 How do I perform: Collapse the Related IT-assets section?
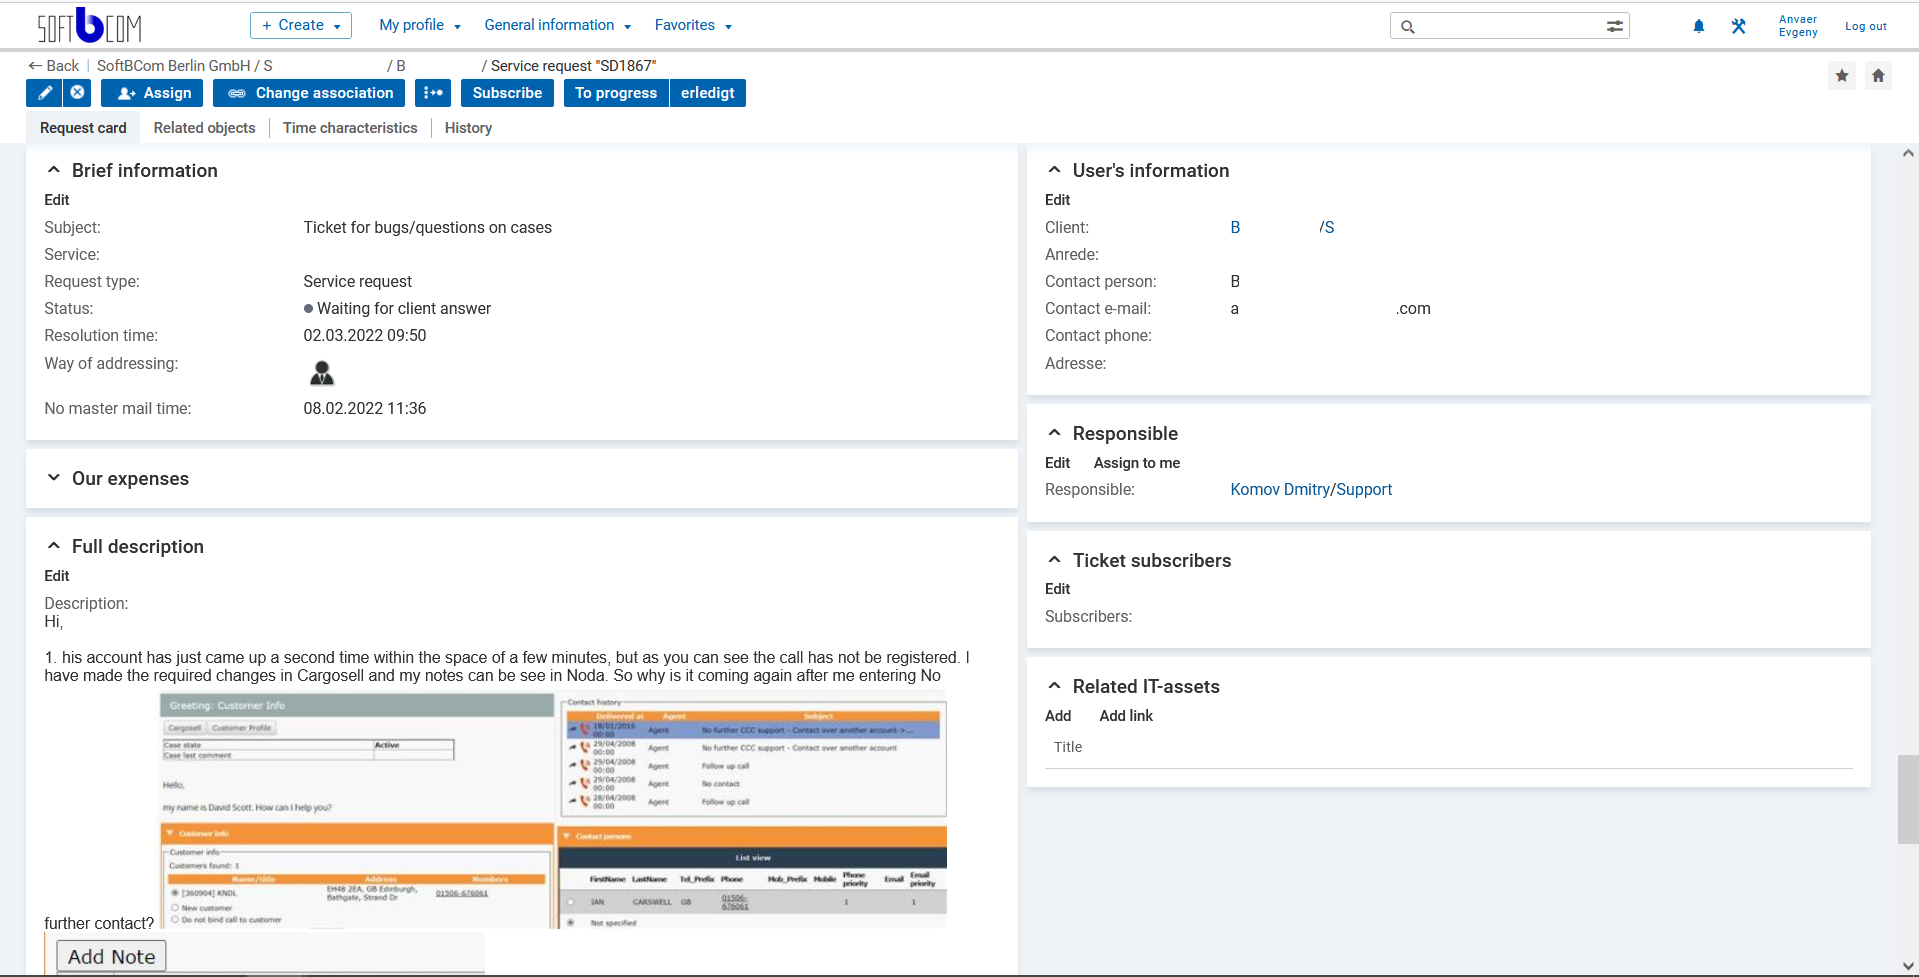point(1054,686)
